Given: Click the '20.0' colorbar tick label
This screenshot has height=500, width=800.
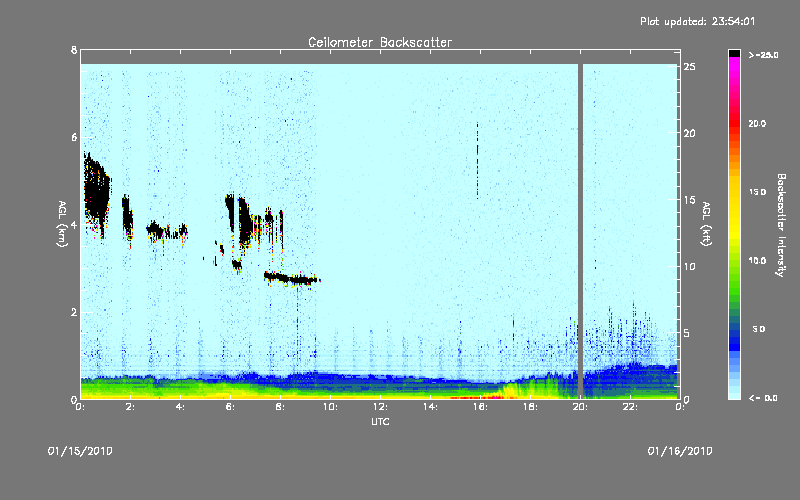Looking at the screenshot, I should pyautogui.click(x=757, y=123).
